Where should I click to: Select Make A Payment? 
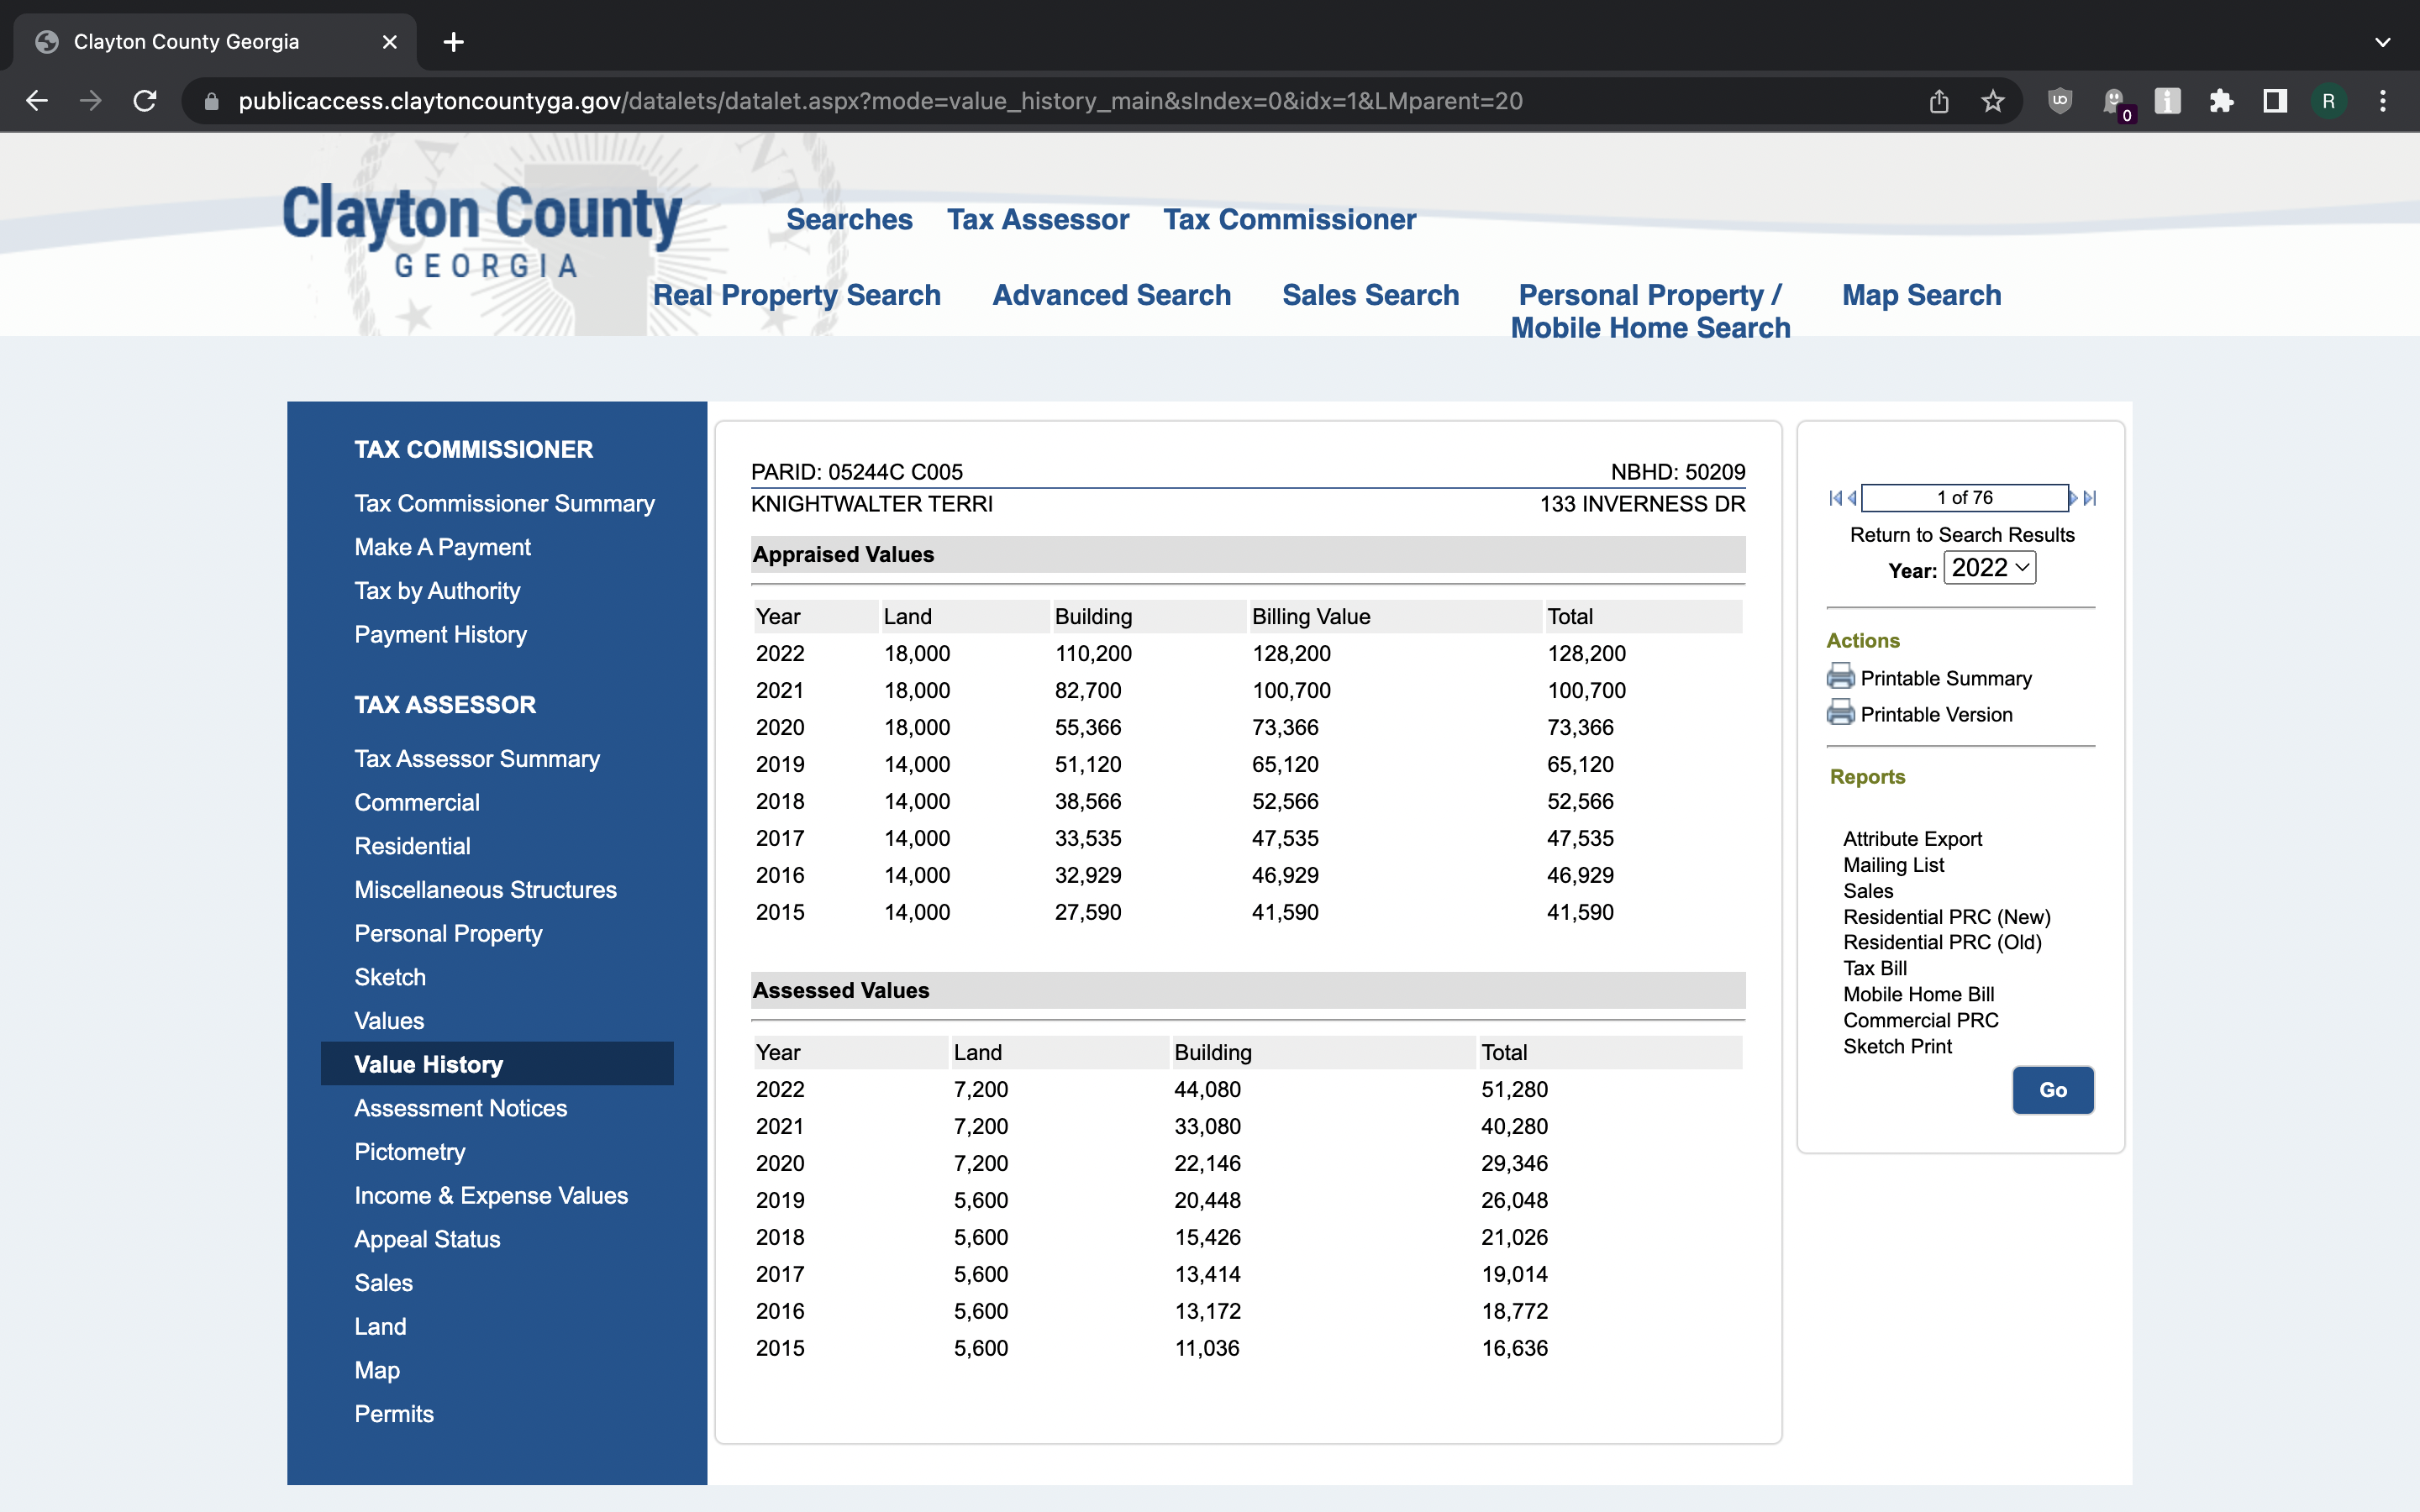click(442, 547)
